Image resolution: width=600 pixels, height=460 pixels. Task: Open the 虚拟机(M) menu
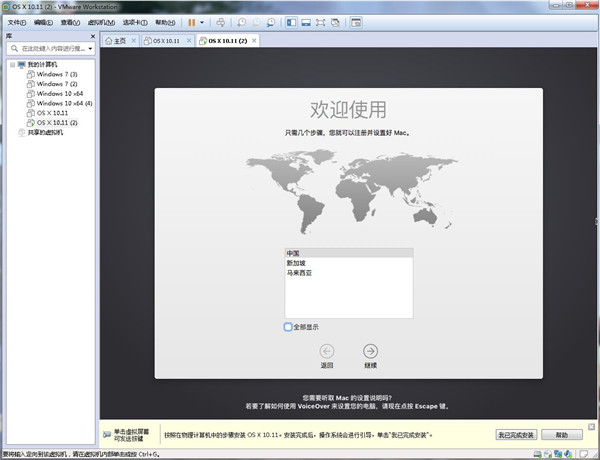pyautogui.click(x=101, y=23)
